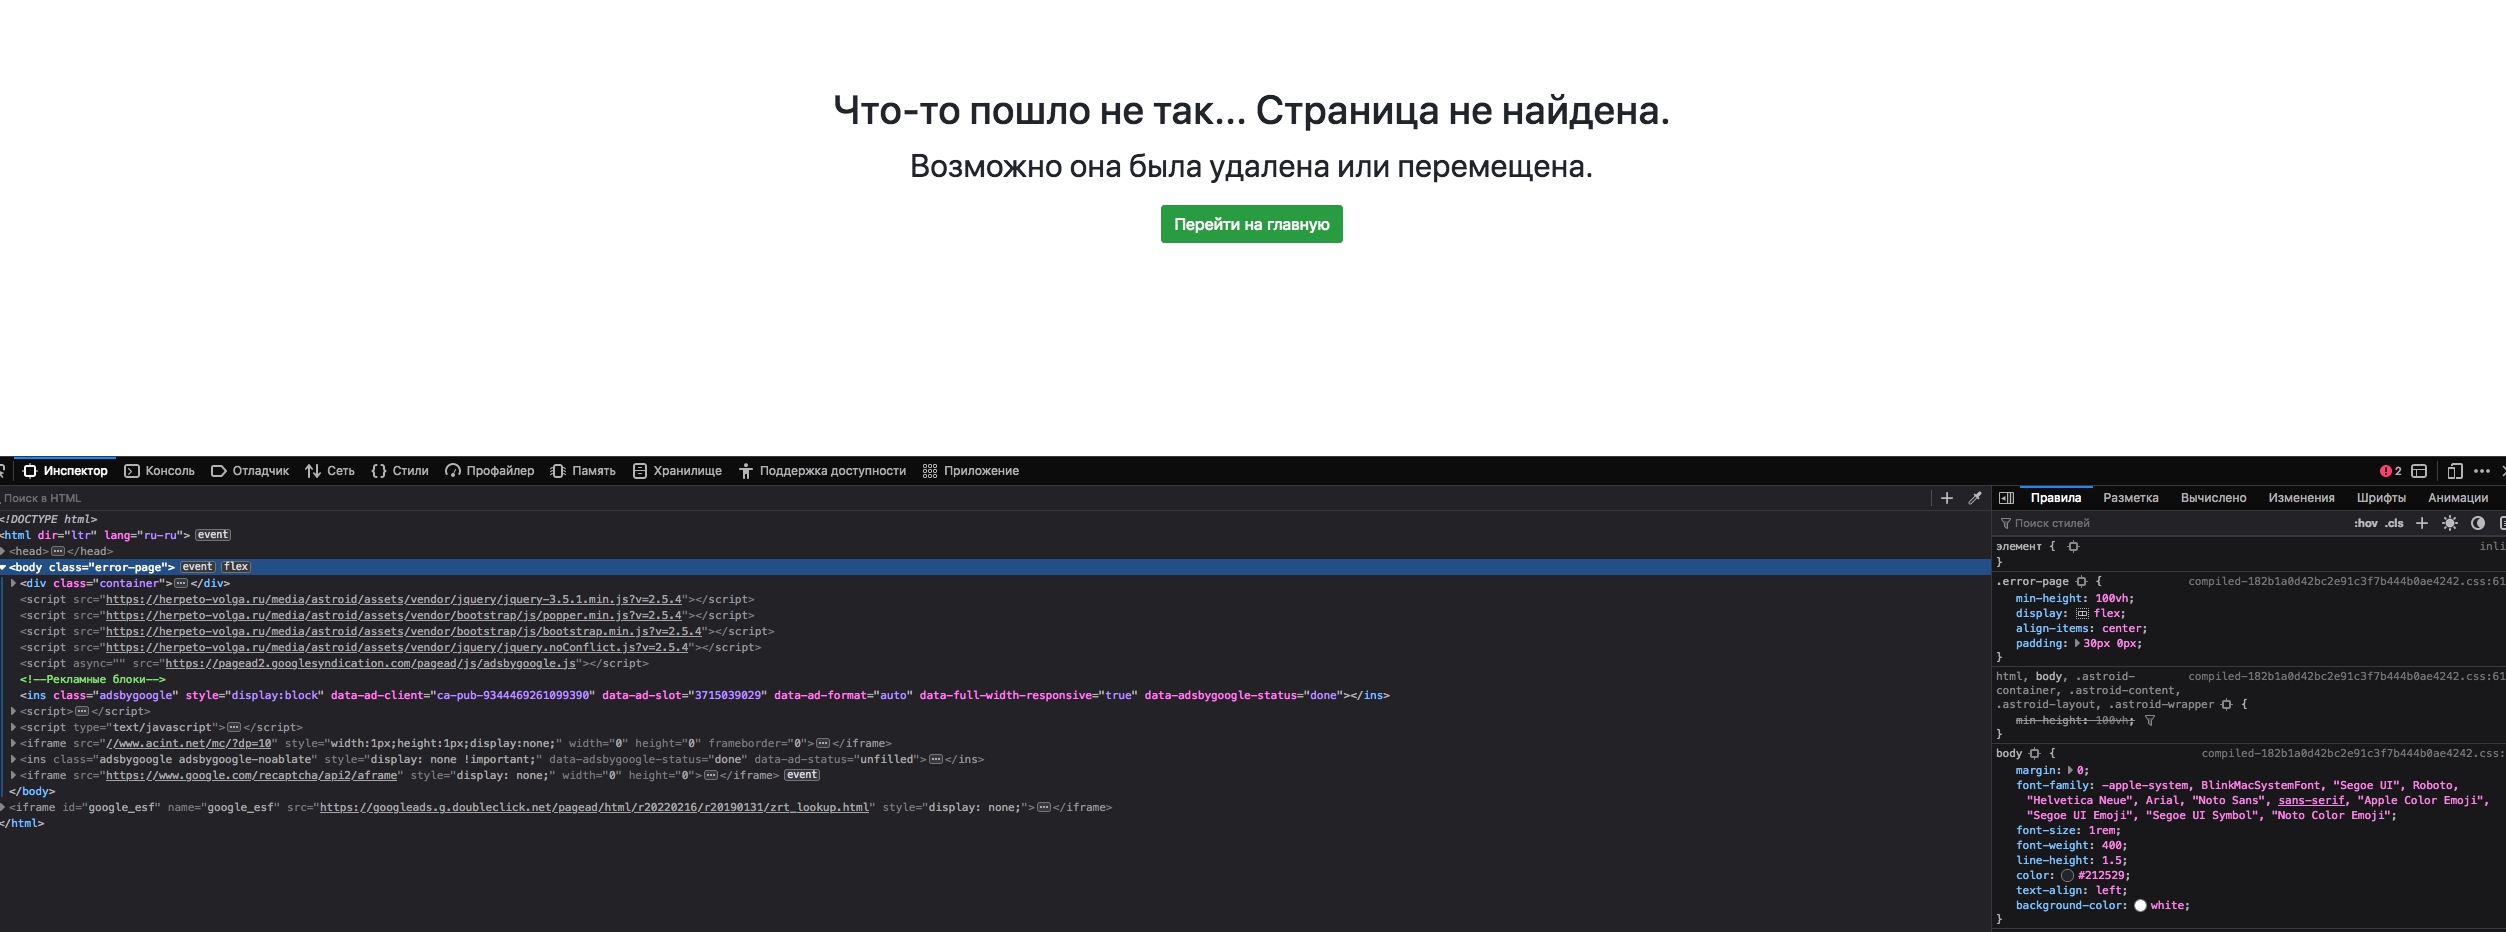Image resolution: width=2506 pixels, height=932 pixels.
Task: Click the plus icon to add style rule
Action: tap(2421, 523)
